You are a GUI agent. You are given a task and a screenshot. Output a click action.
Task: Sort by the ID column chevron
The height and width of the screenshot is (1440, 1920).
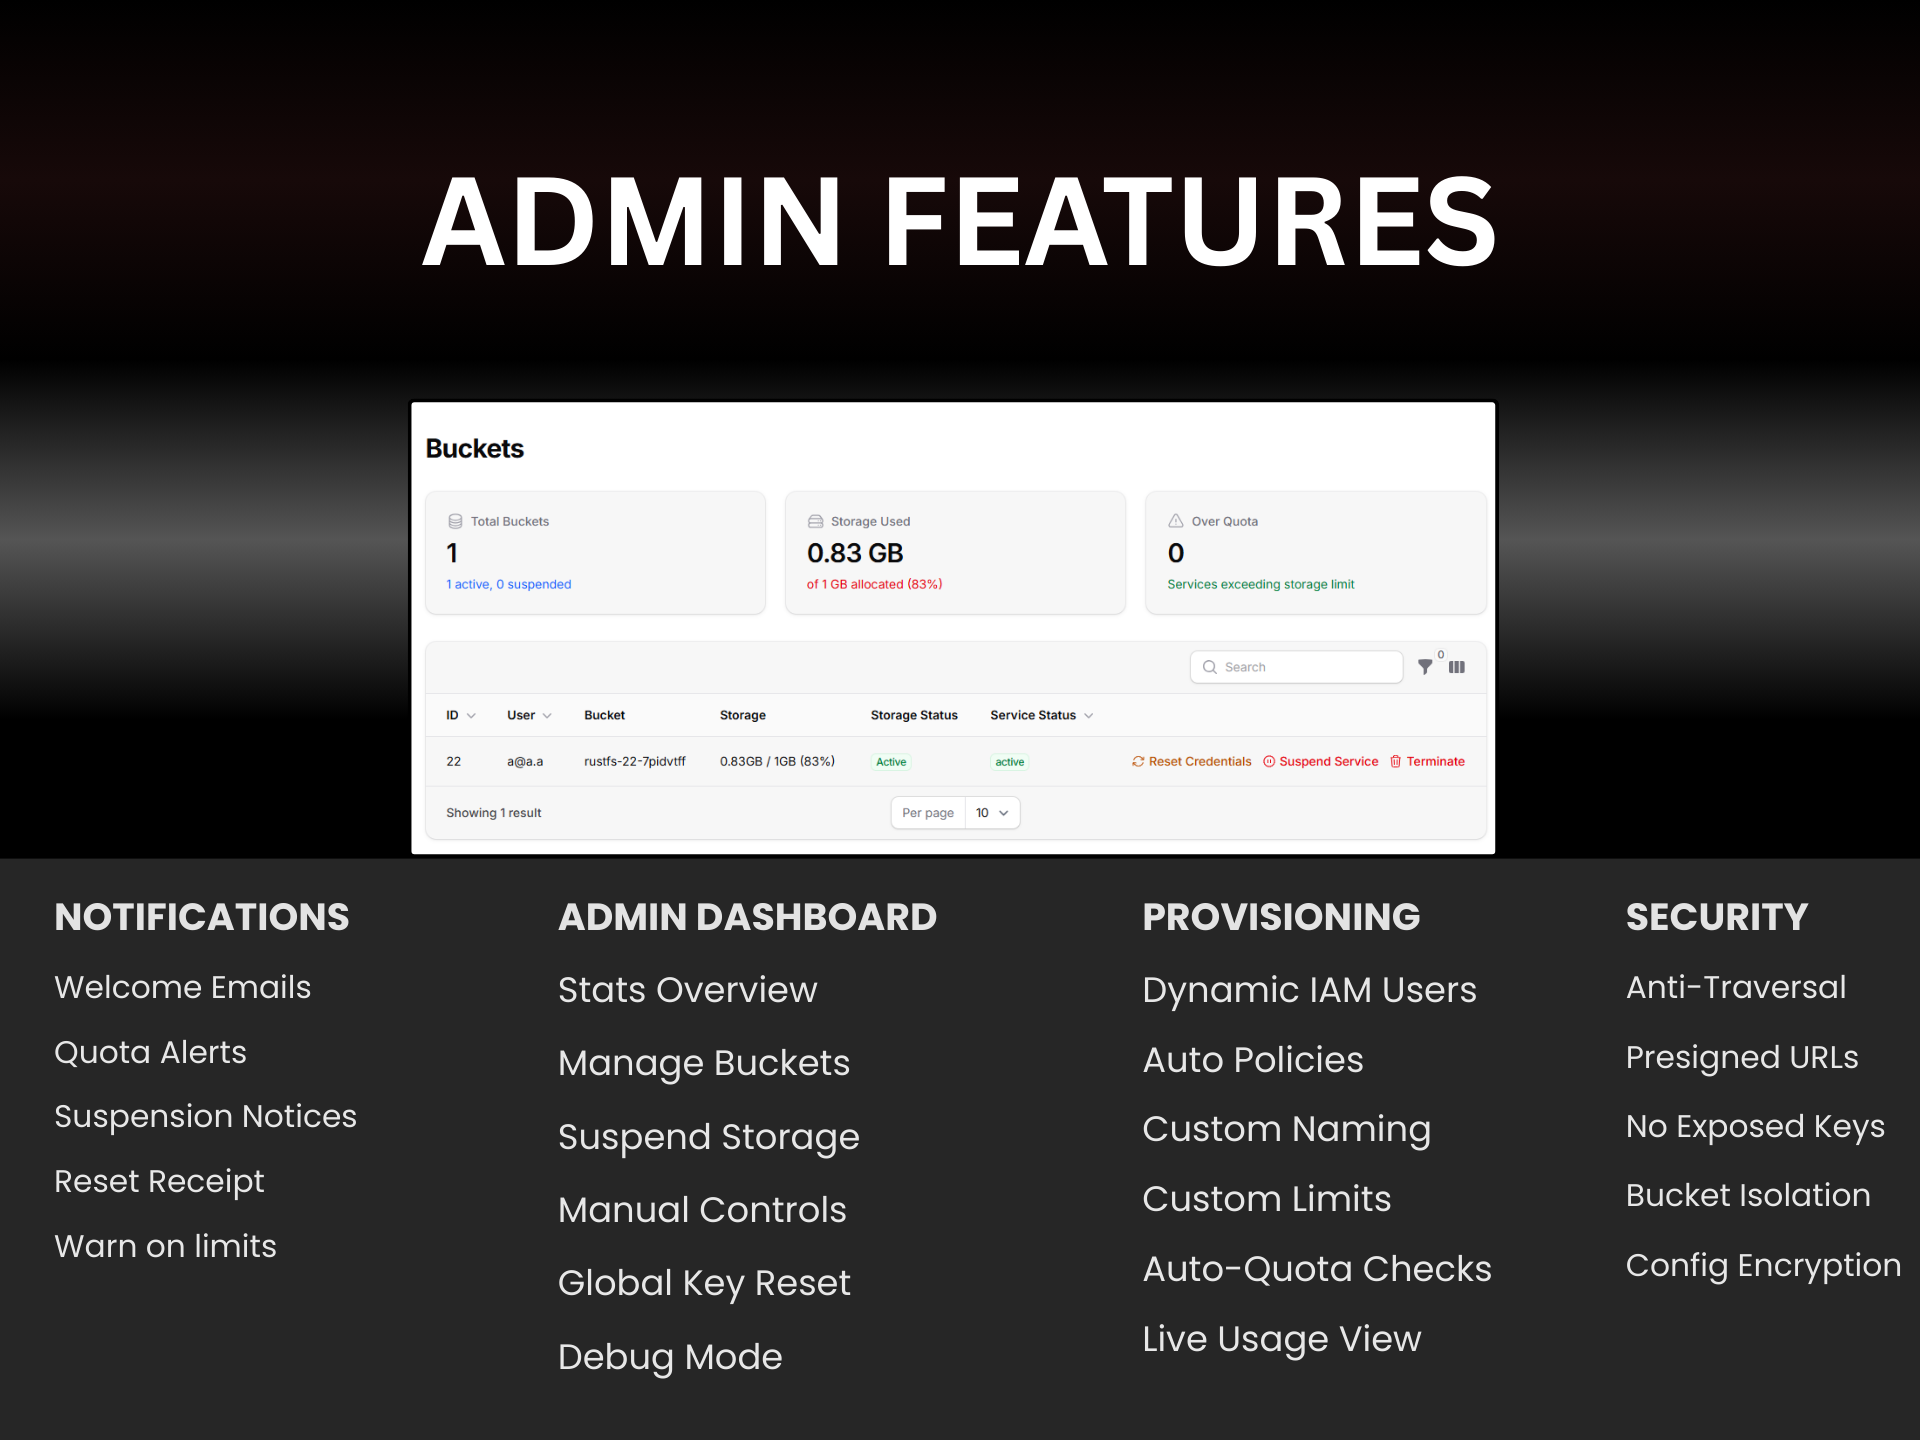point(471,716)
